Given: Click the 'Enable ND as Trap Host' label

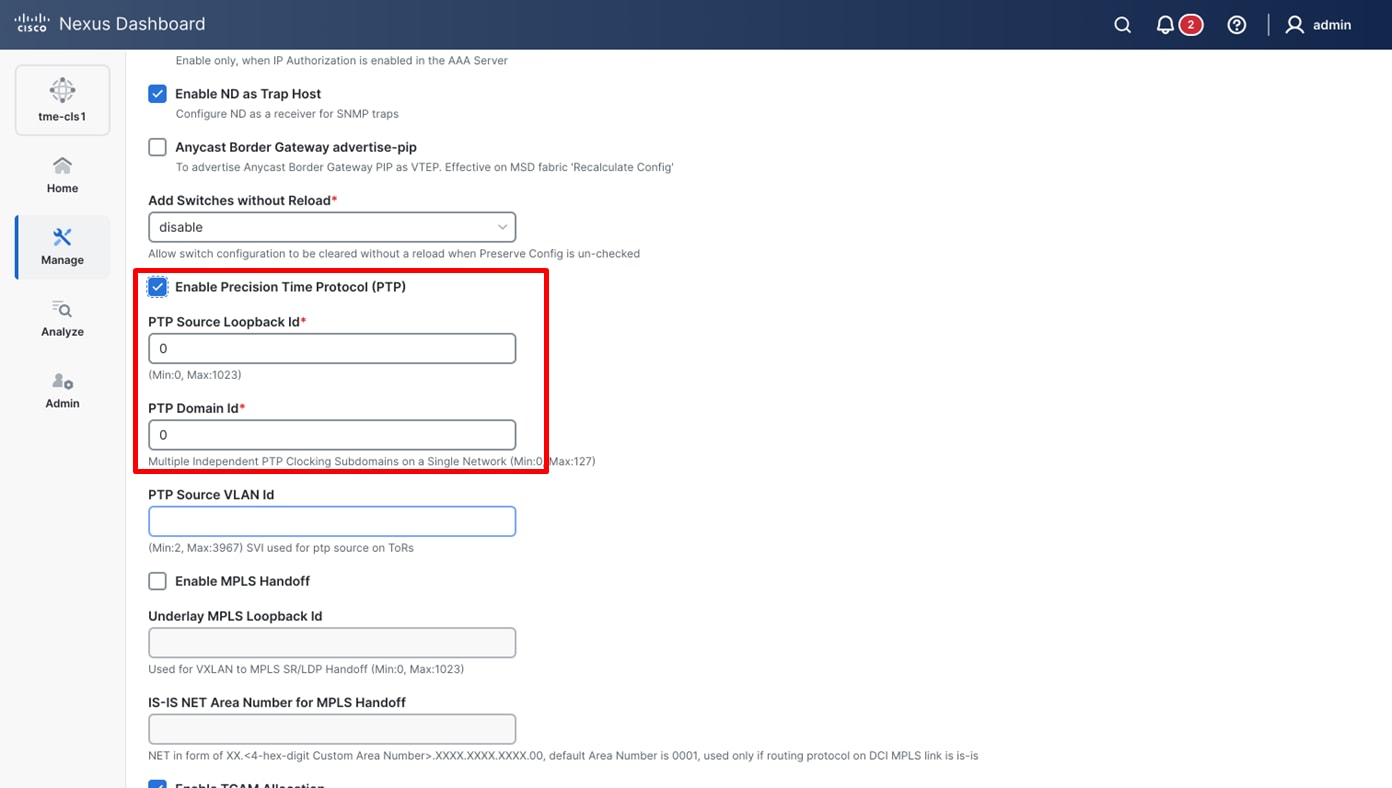Looking at the screenshot, I should (x=248, y=94).
